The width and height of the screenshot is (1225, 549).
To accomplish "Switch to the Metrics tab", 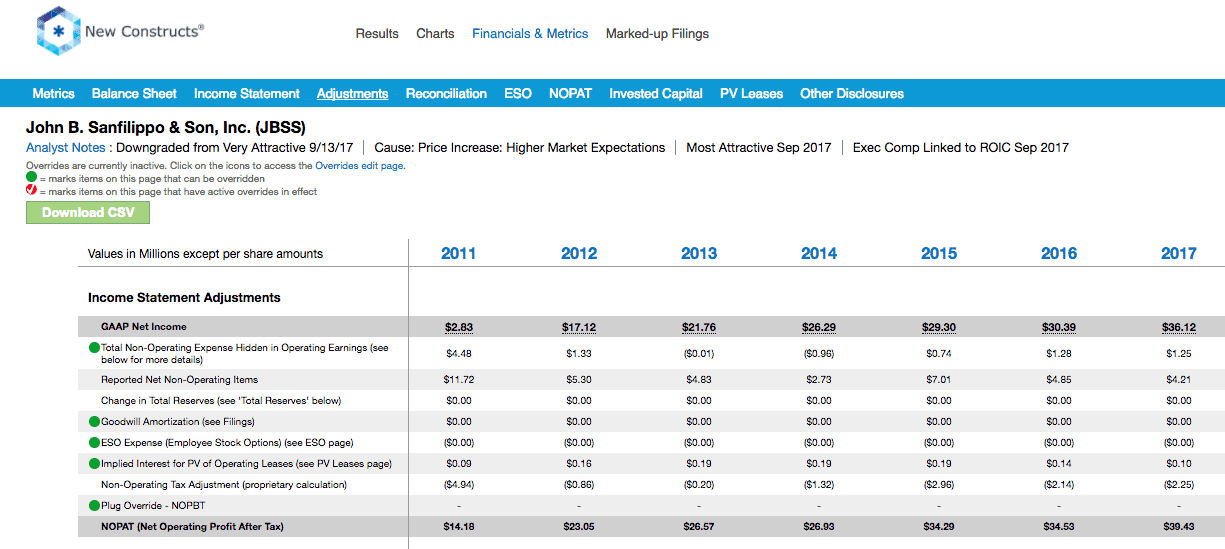I will [x=53, y=93].
